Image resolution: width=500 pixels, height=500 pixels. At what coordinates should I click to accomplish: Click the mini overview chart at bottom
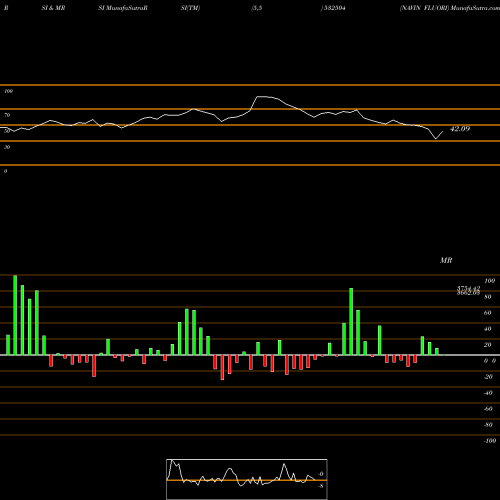click(x=247, y=479)
